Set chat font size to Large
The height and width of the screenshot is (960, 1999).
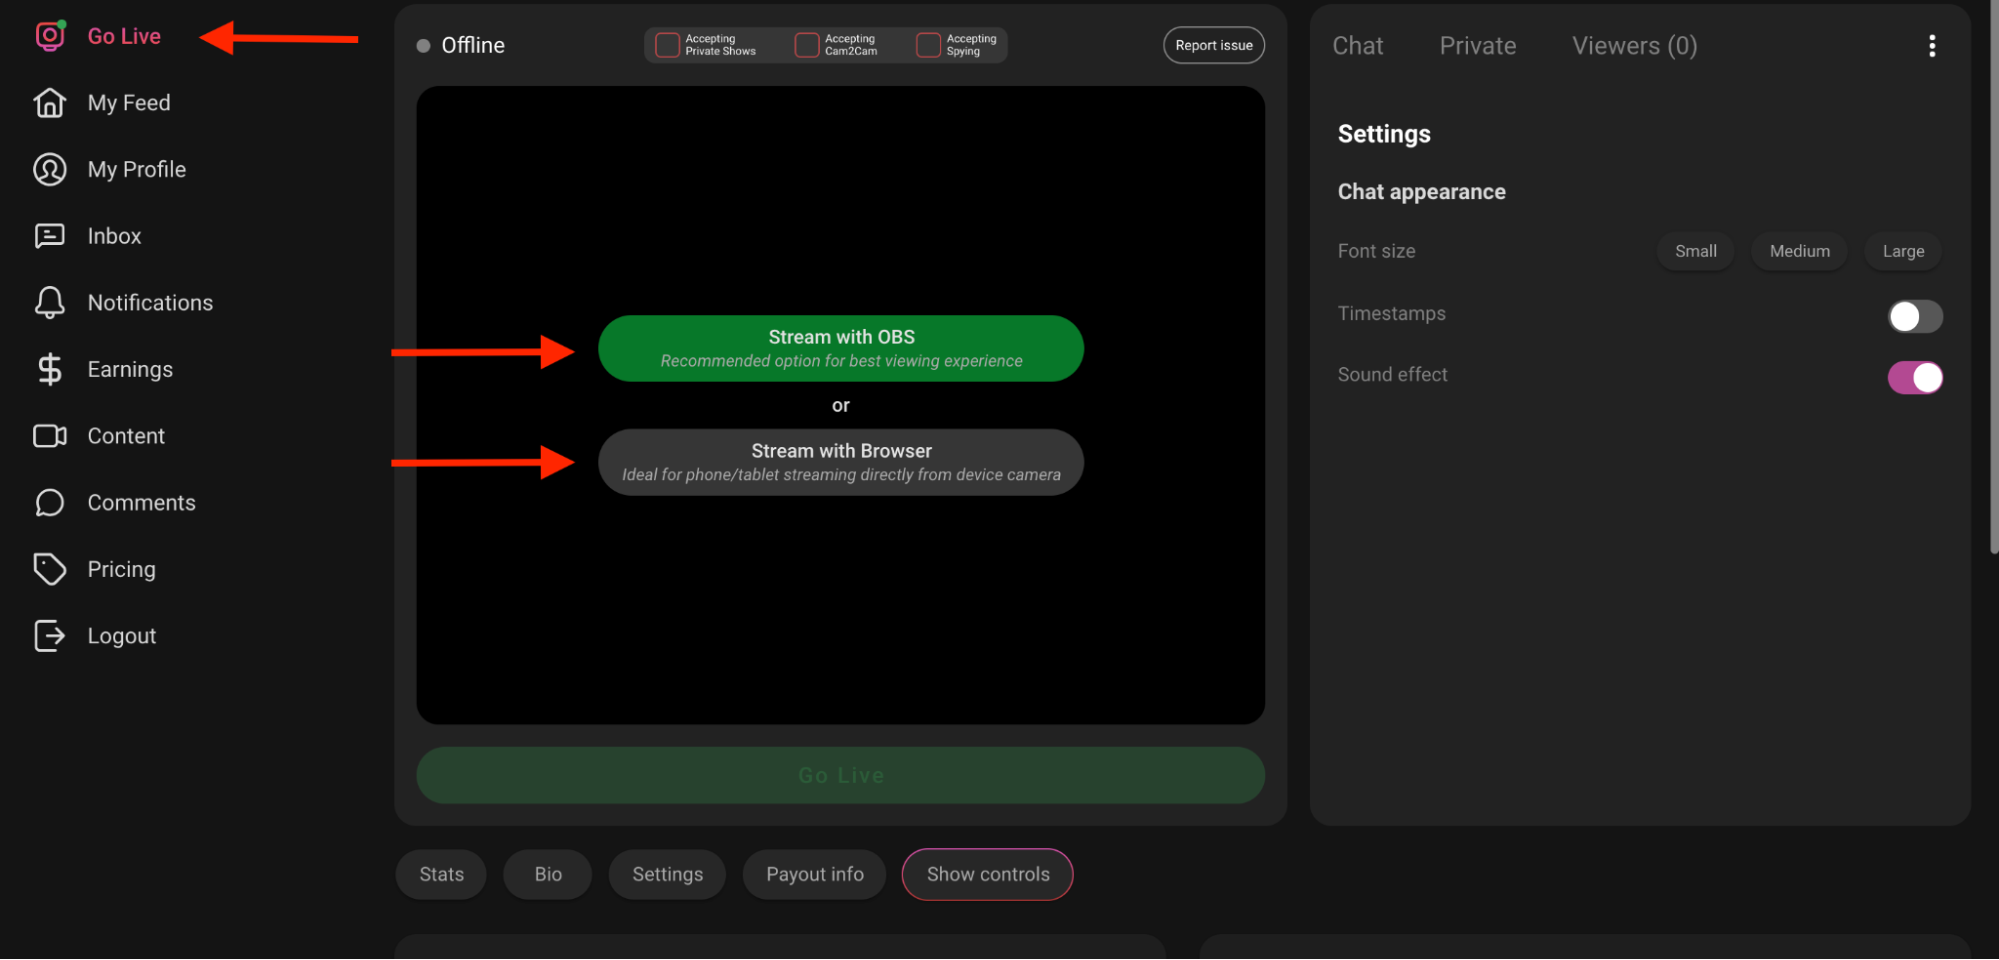point(1901,251)
